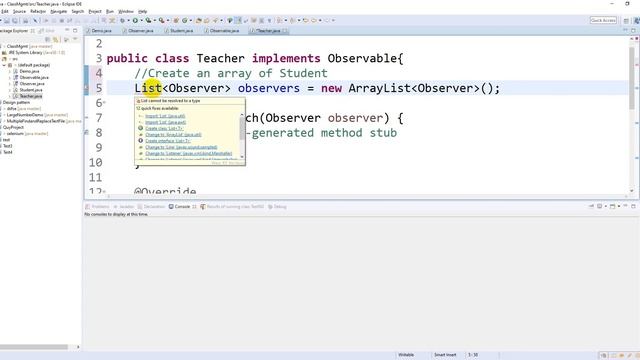Switch to the Demo.java editor tab

point(101,31)
